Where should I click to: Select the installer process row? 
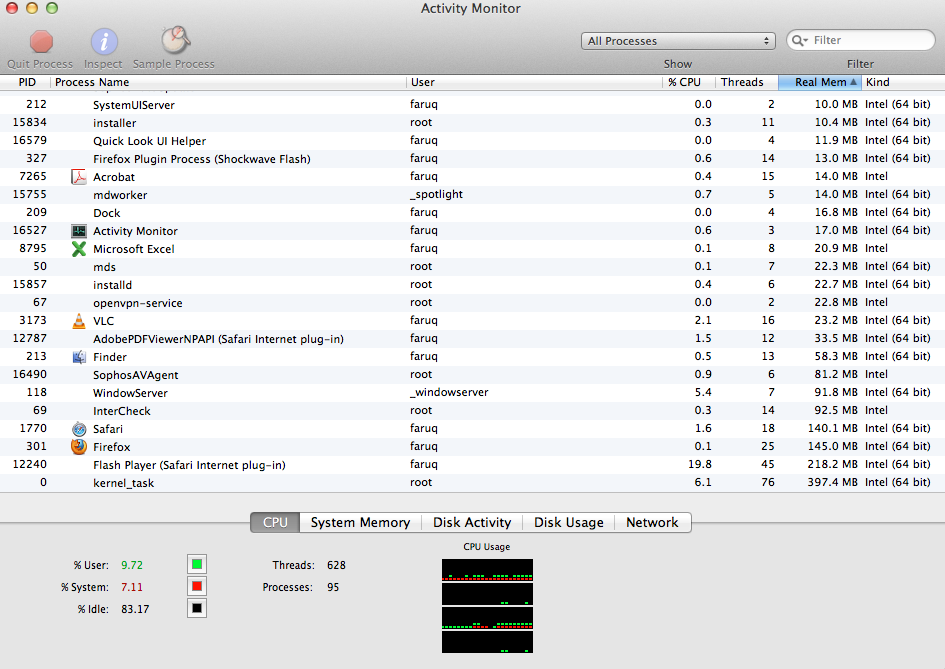pos(472,122)
